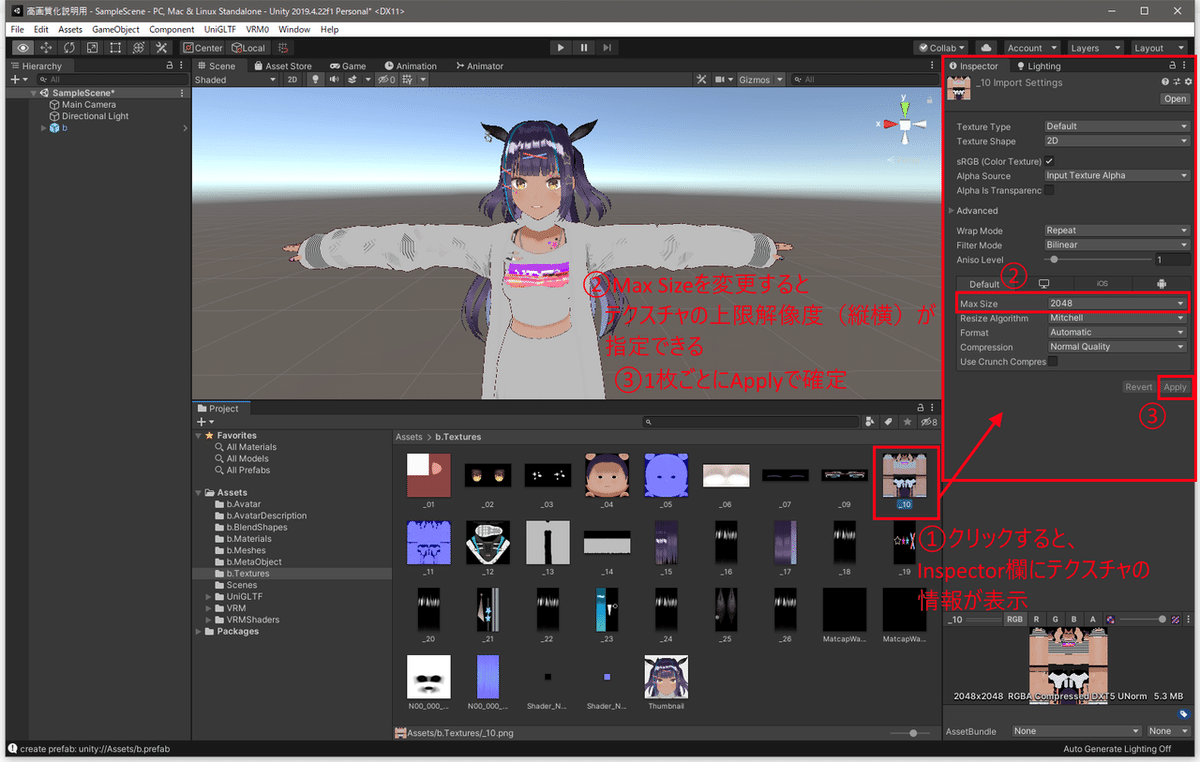
Task: Open Texture Type dropdown
Action: coord(1116,127)
